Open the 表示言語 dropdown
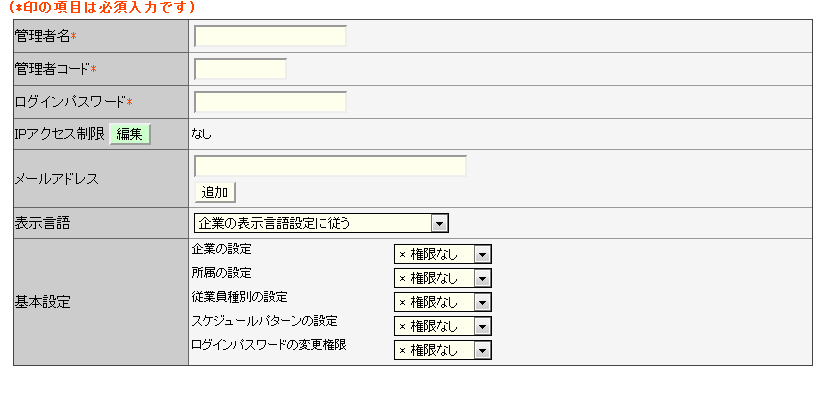Image resolution: width=823 pixels, height=401 pixels. click(321, 223)
